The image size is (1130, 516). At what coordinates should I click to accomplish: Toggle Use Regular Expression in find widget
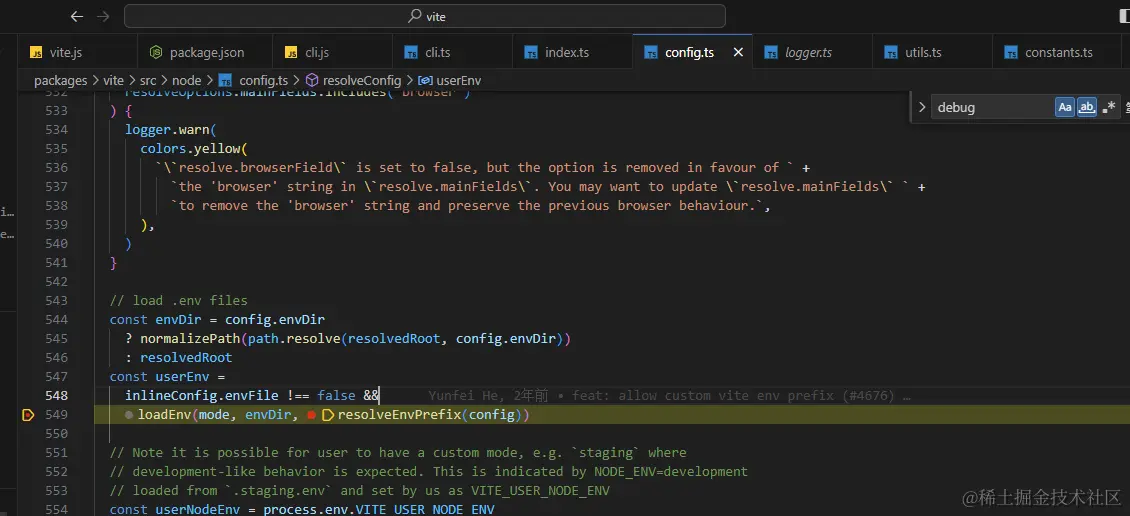pos(1108,107)
